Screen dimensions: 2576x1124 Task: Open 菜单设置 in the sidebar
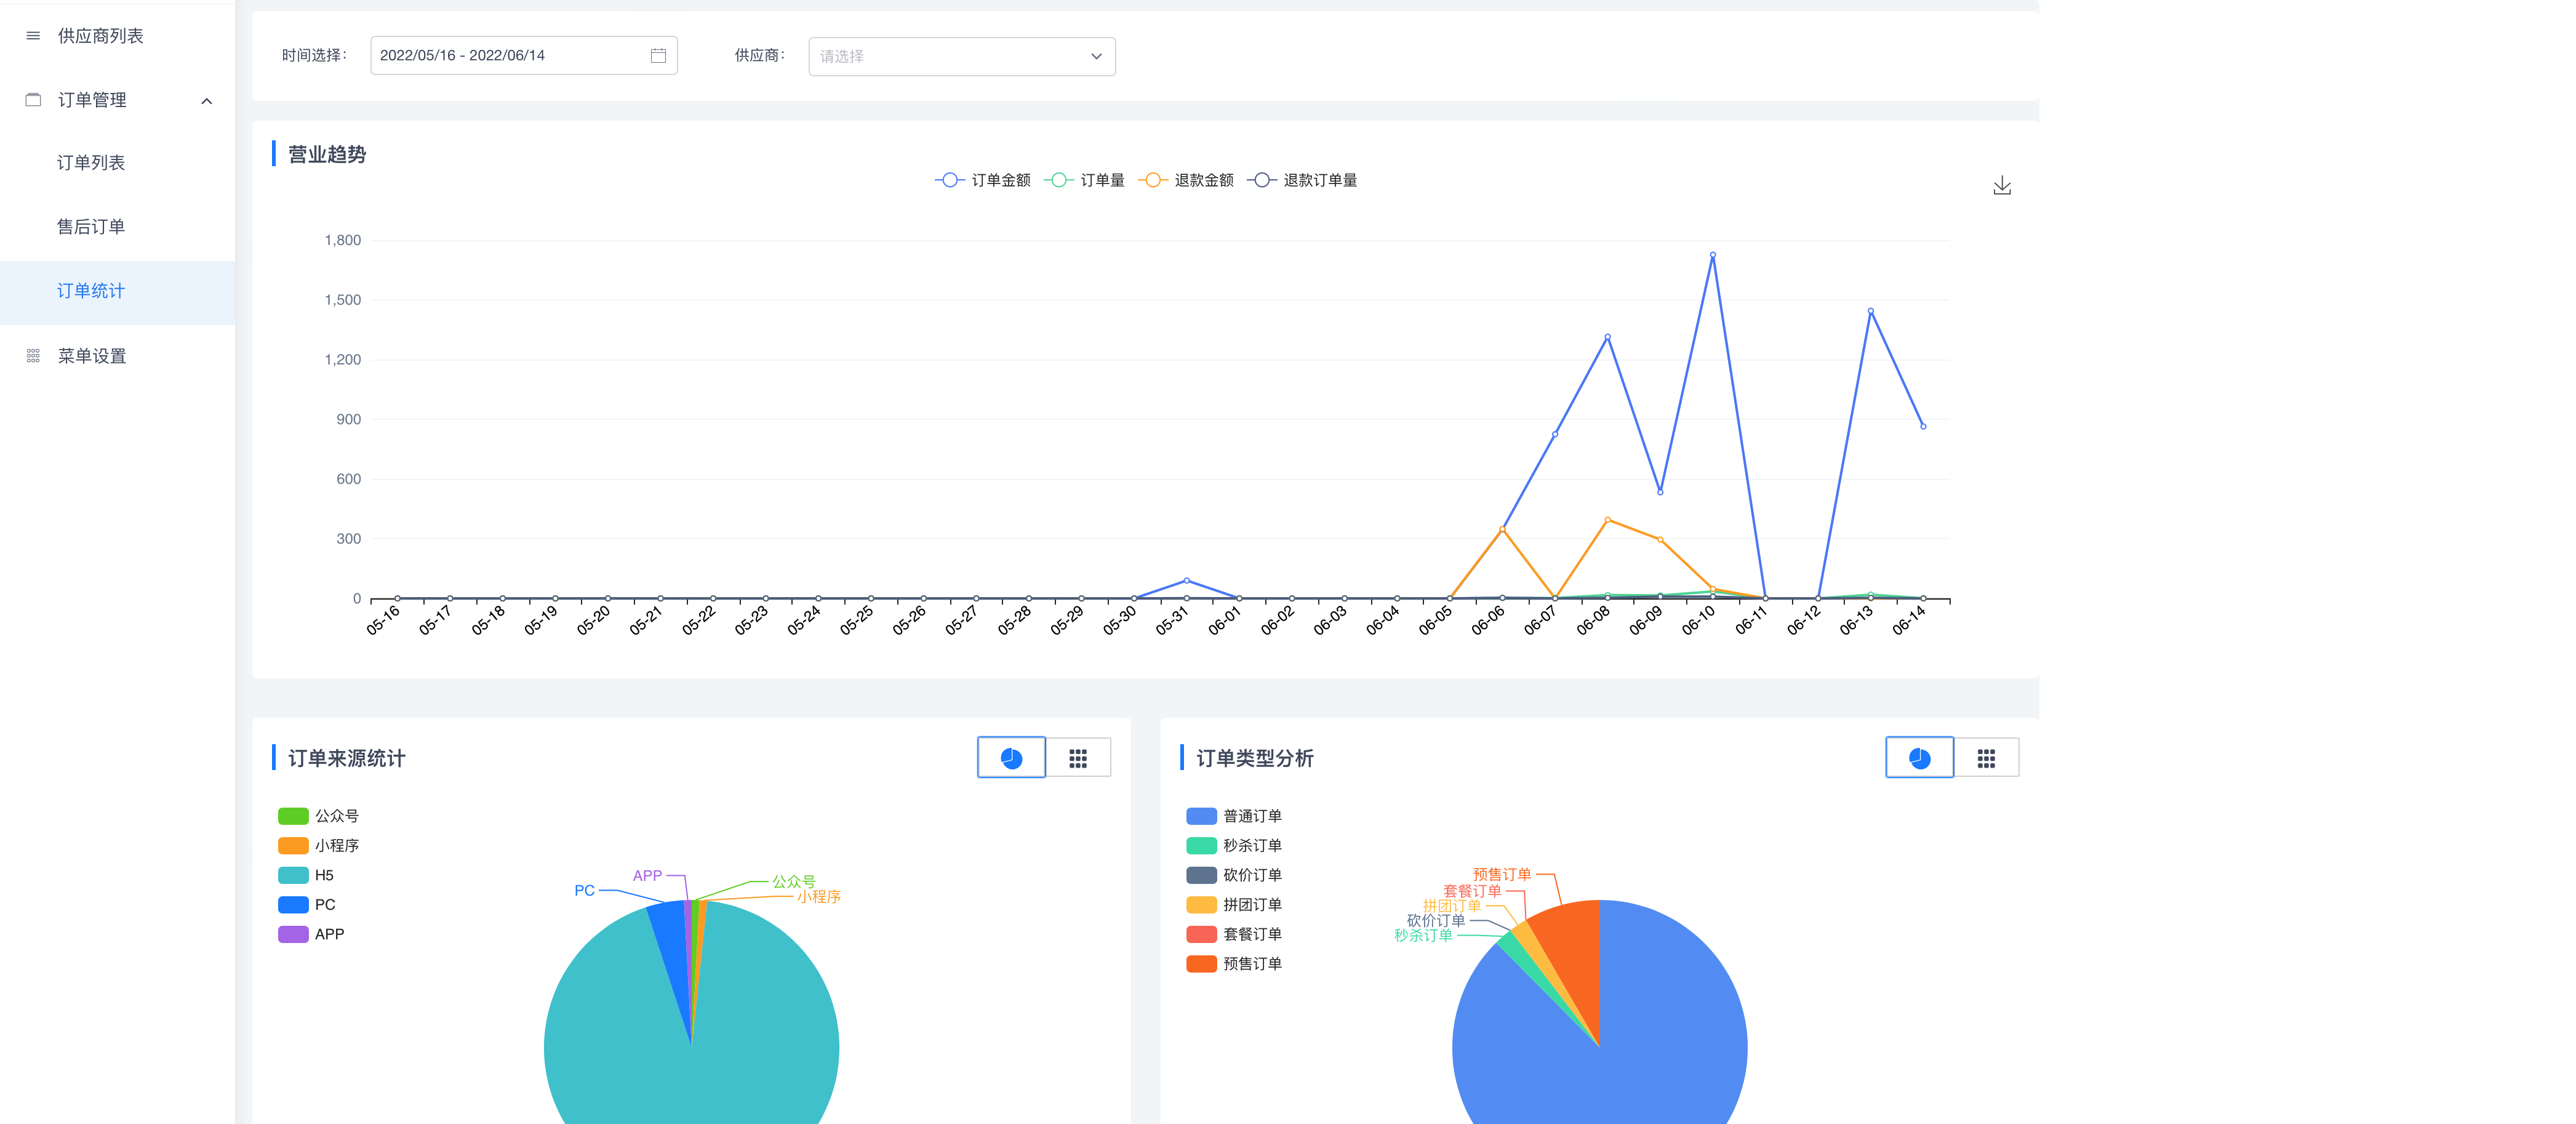pos(92,356)
